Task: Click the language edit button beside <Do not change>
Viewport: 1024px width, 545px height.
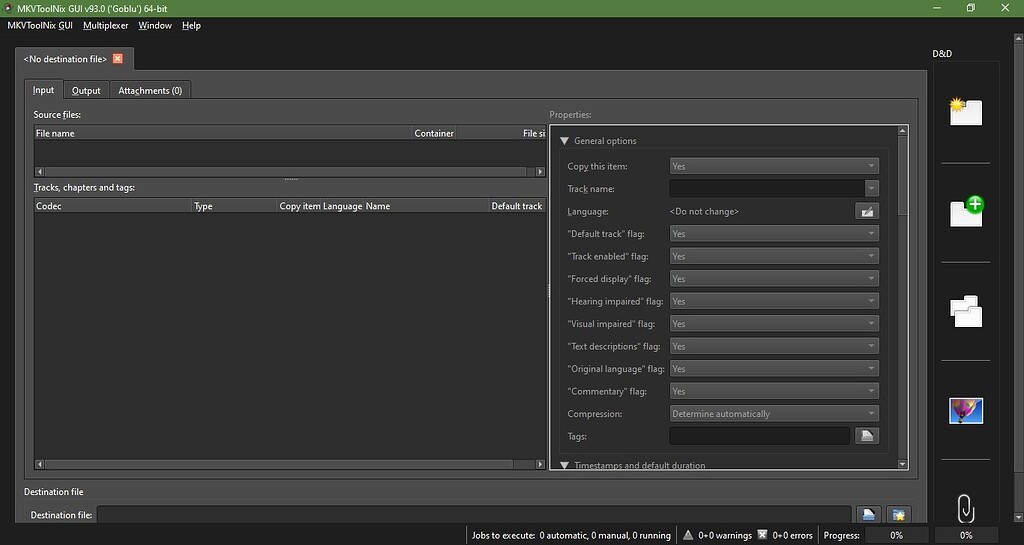Action: [x=866, y=211]
